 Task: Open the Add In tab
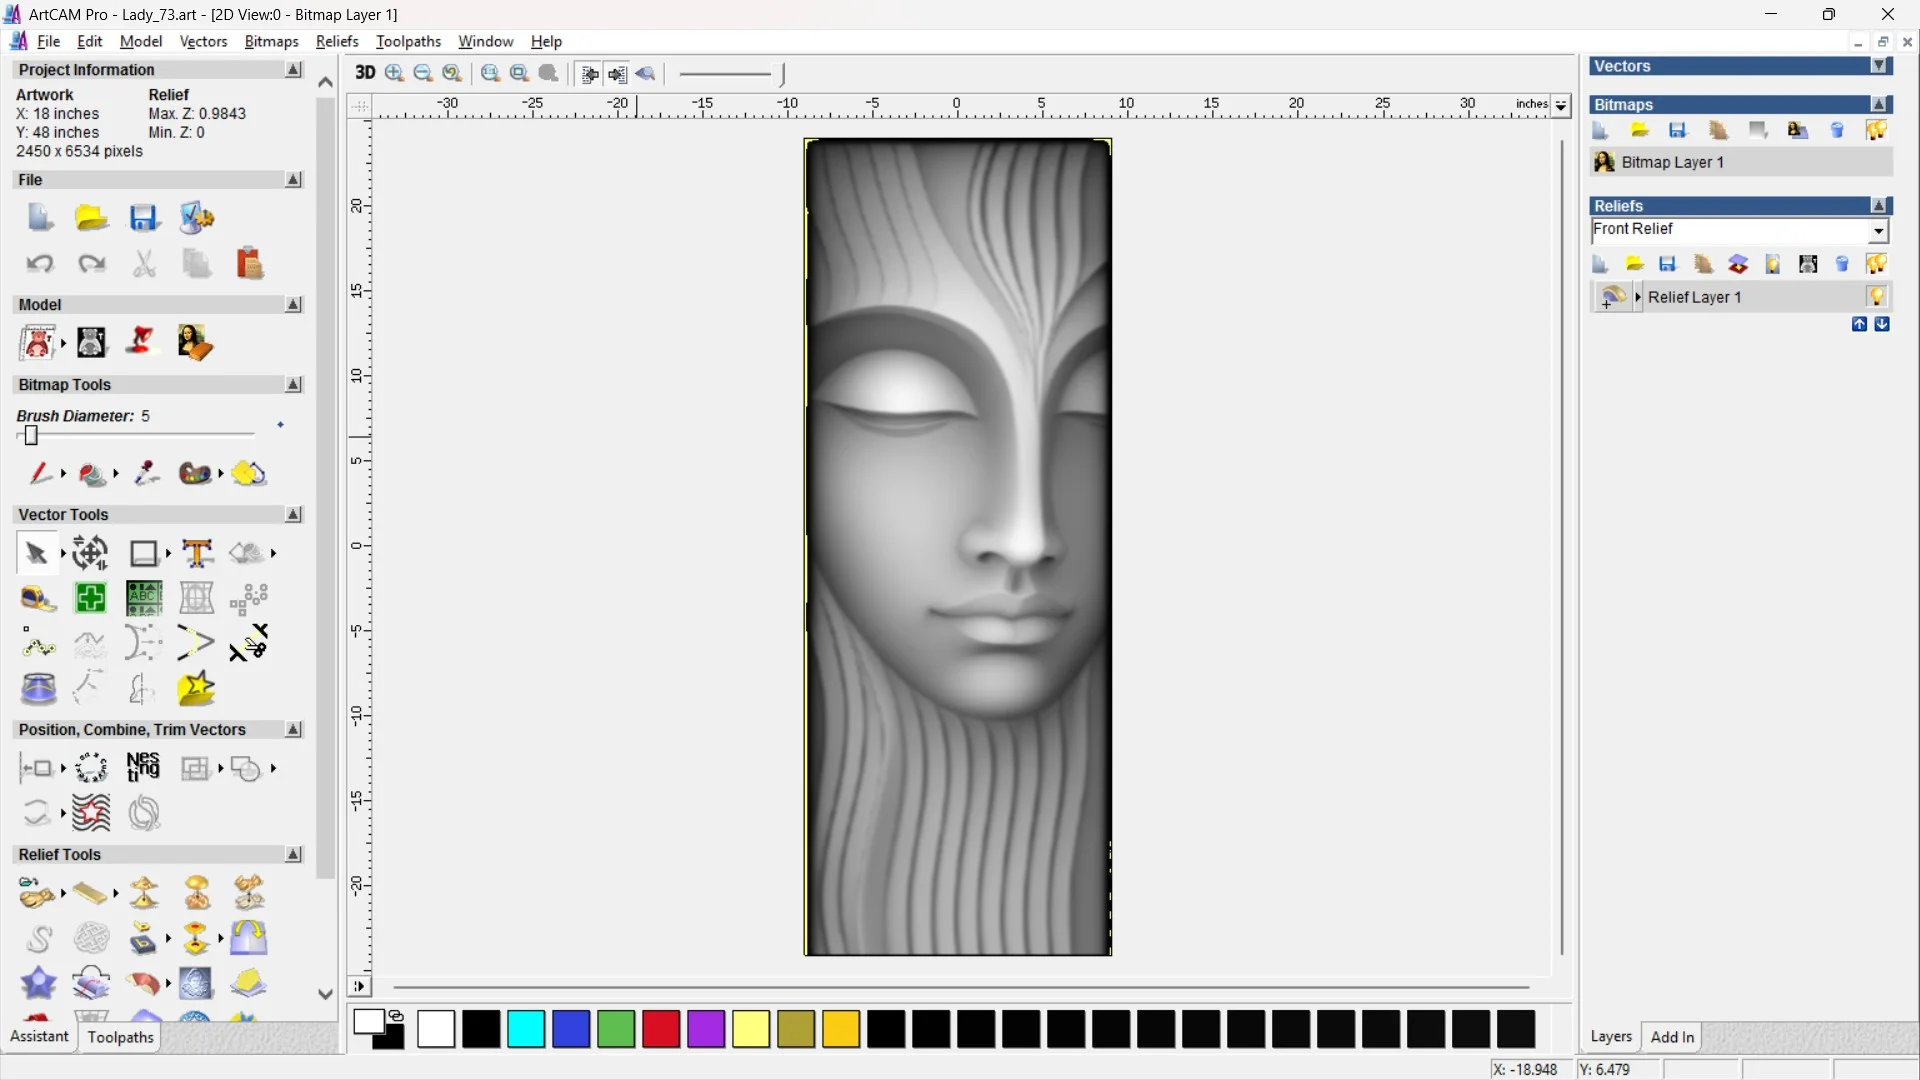pos(1672,1037)
